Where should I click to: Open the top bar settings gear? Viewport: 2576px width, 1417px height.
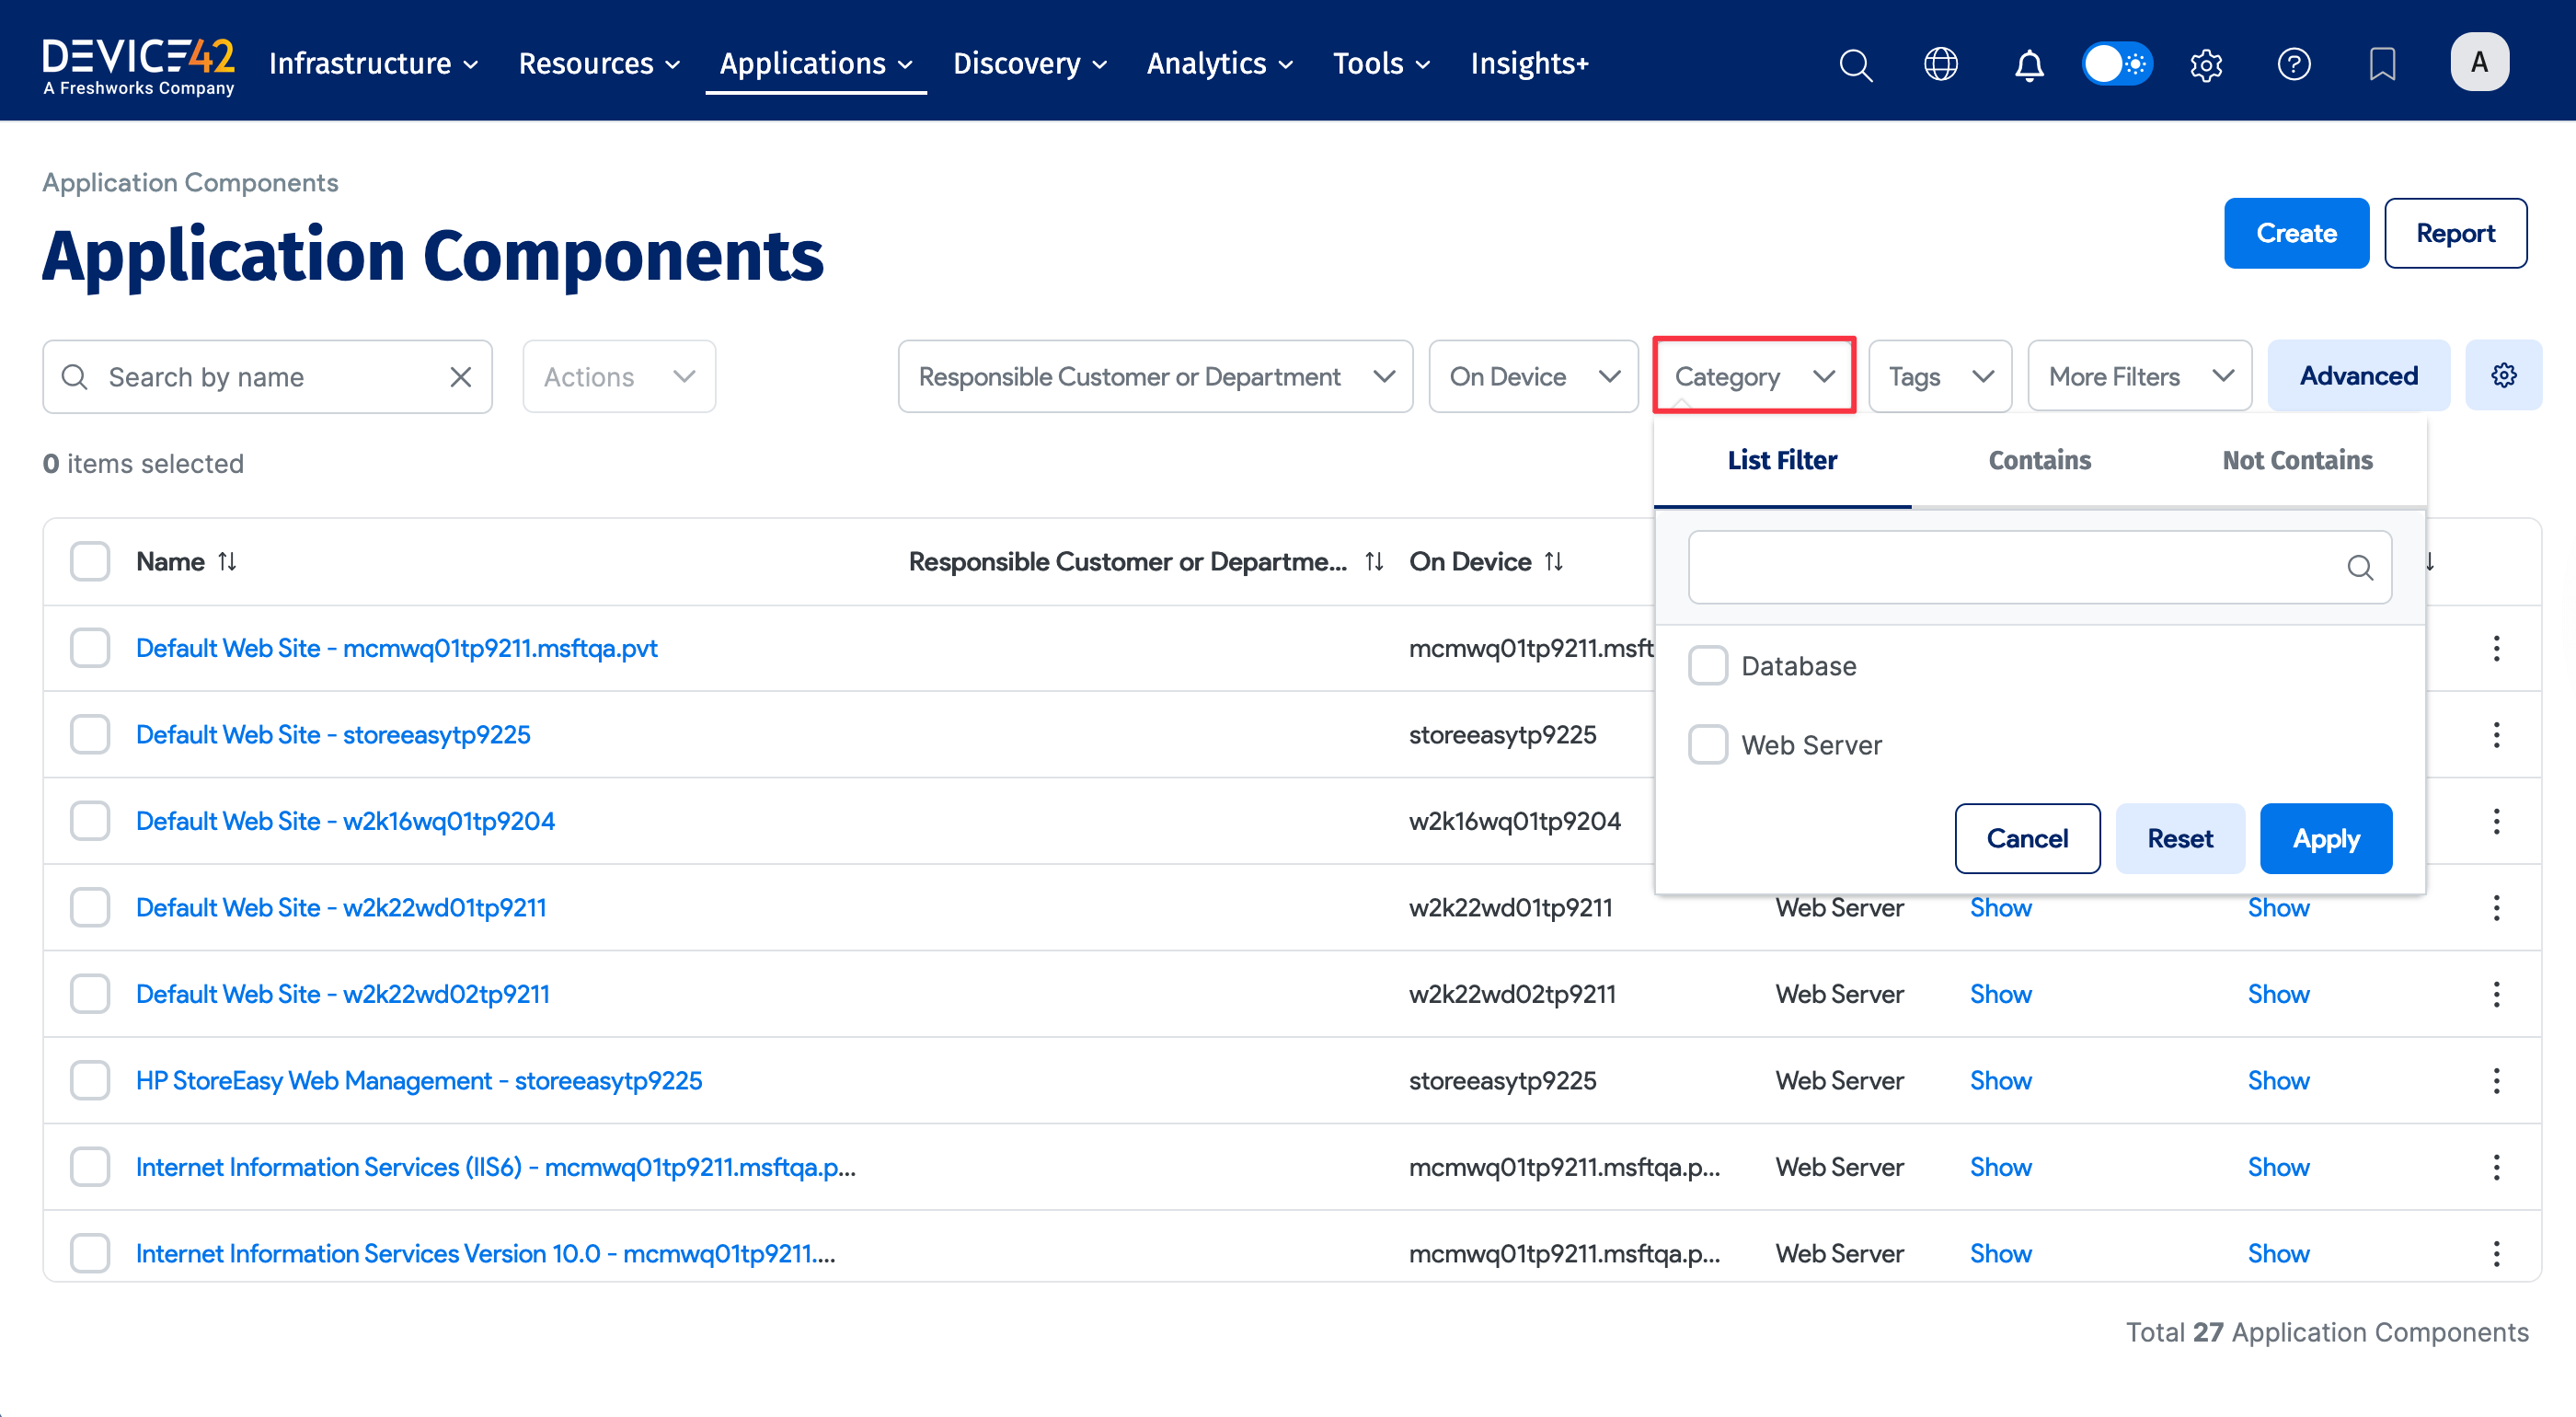tap(2206, 64)
